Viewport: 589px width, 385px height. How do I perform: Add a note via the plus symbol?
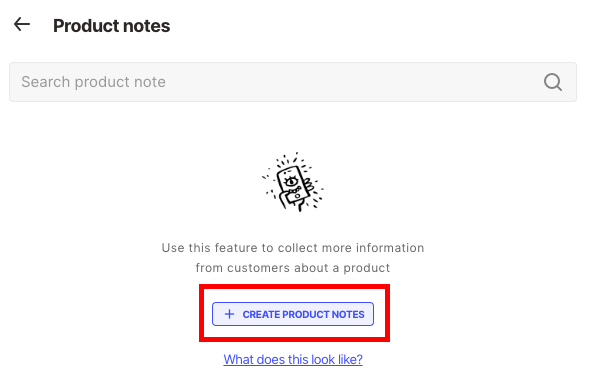coord(229,314)
